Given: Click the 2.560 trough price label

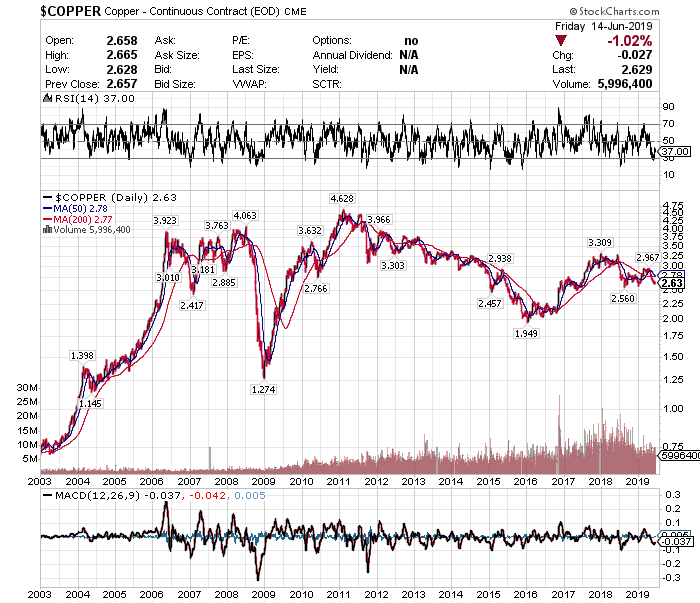Looking at the screenshot, I should pos(623,299).
